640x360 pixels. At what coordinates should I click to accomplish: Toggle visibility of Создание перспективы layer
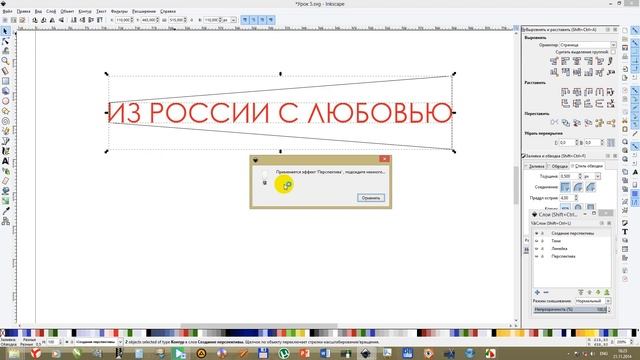pyautogui.click(x=536, y=233)
